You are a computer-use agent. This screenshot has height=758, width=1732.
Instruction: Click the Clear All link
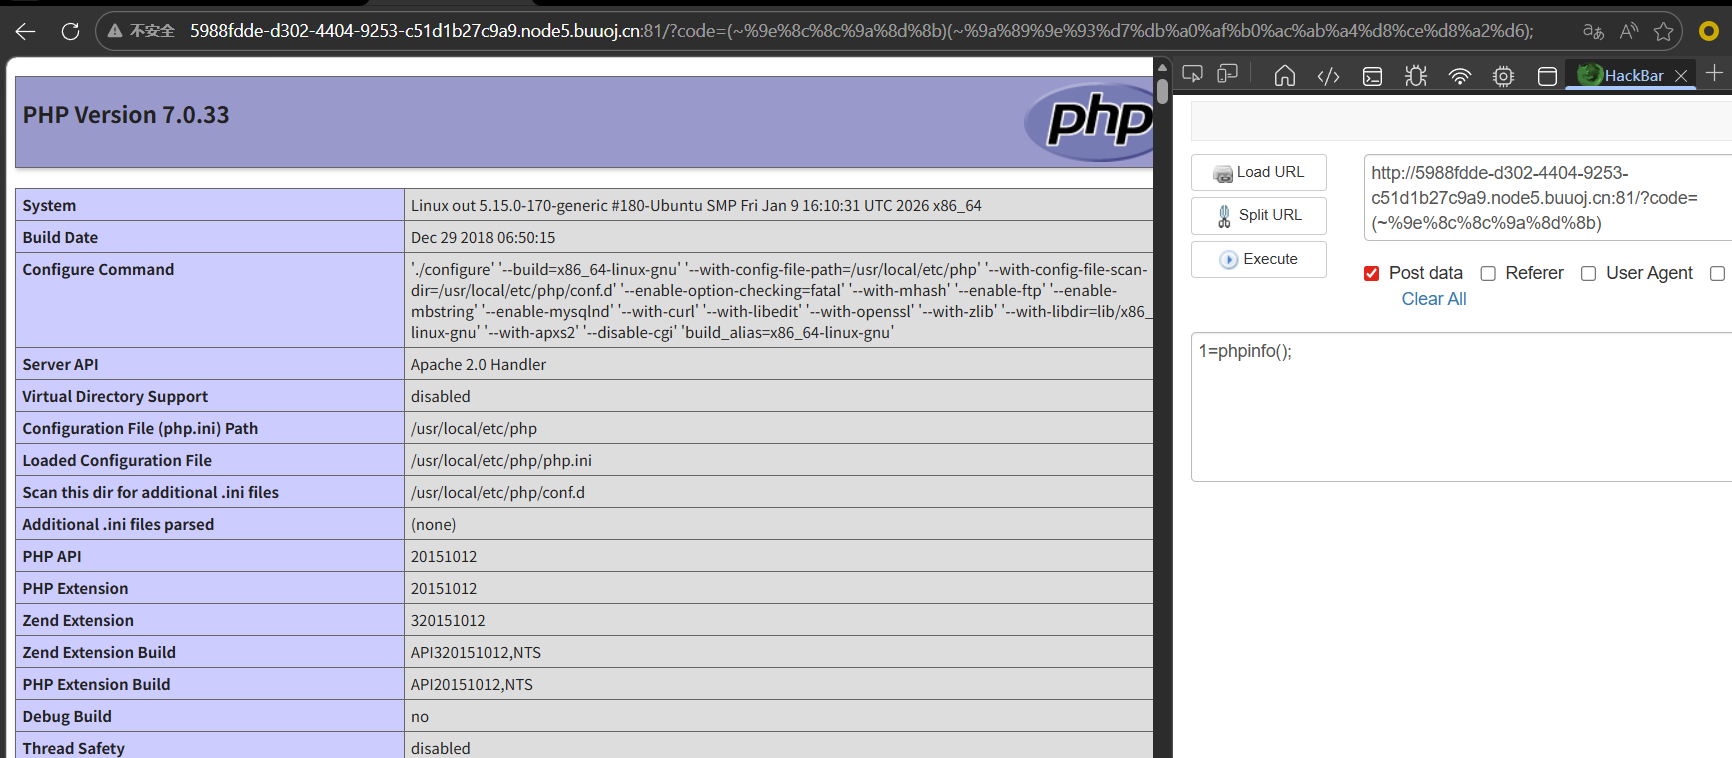click(1433, 299)
